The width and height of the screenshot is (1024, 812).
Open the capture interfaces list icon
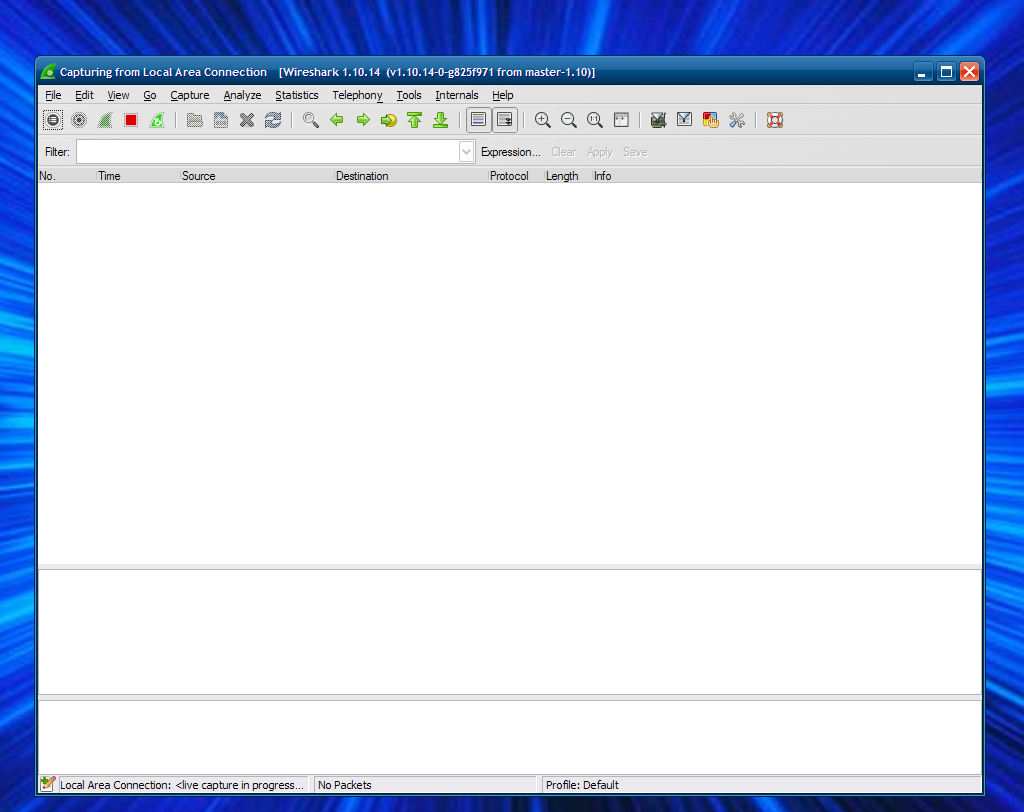pyautogui.click(x=53, y=120)
